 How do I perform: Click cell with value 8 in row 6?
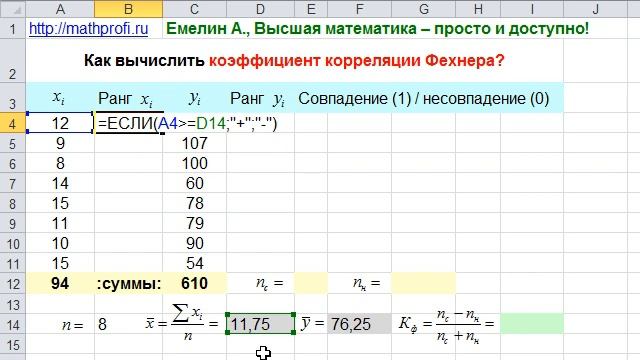click(60, 163)
